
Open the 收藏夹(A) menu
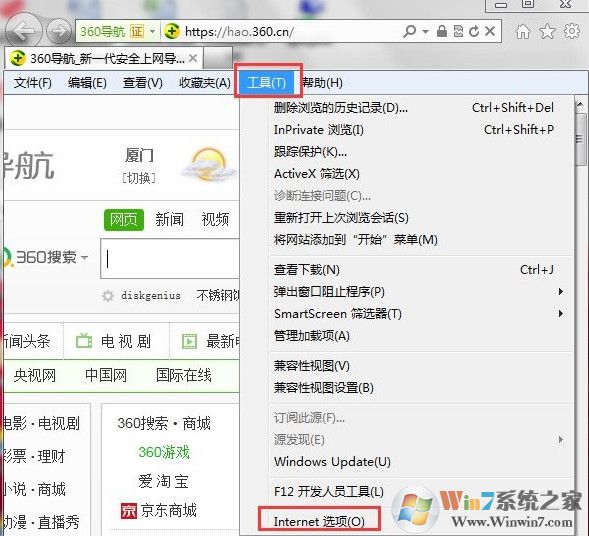(205, 83)
